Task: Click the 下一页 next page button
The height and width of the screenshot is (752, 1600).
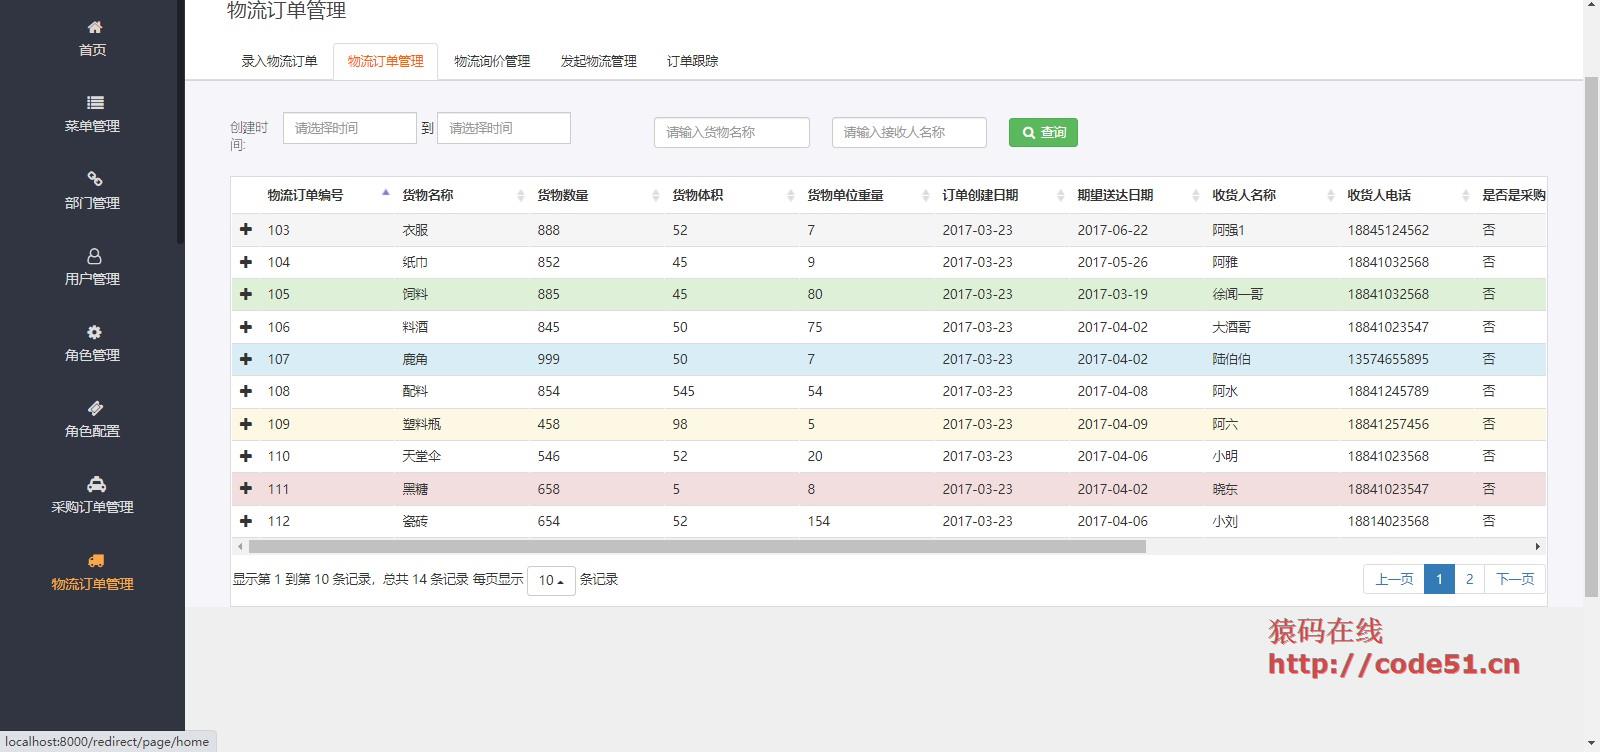Action: pyautogui.click(x=1514, y=579)
